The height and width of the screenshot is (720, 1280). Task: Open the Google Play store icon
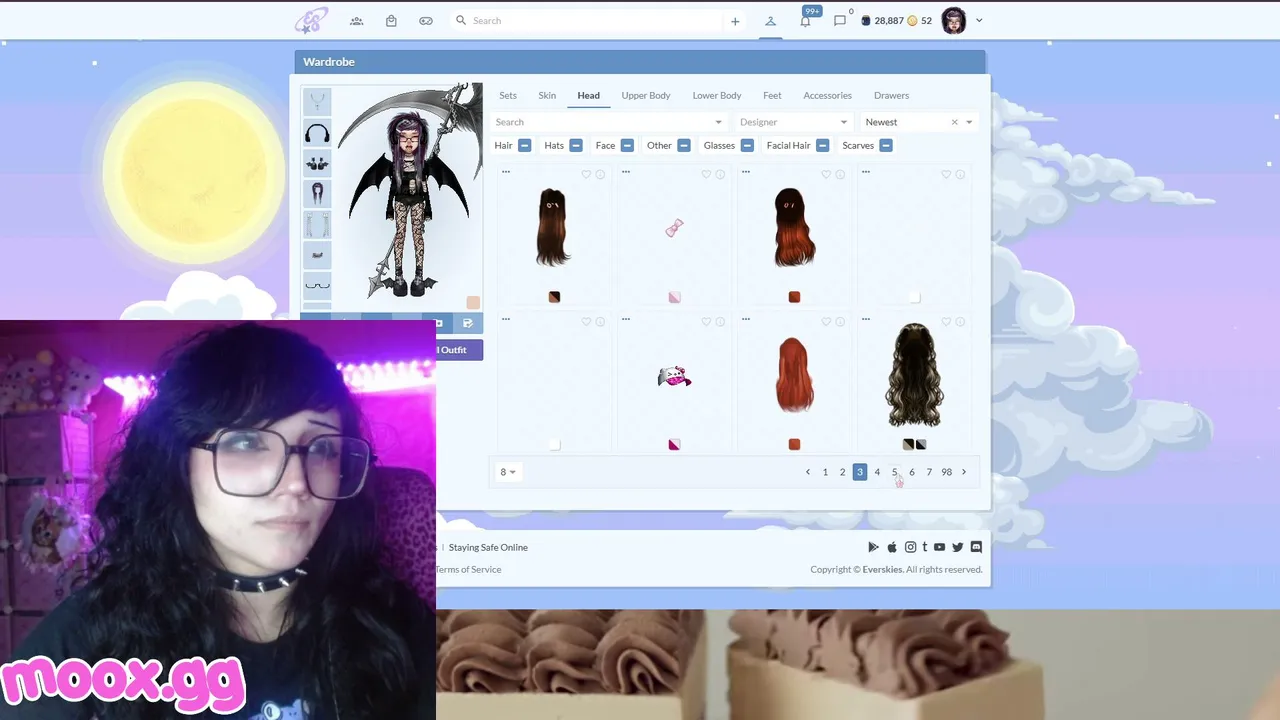click(873, 547)
